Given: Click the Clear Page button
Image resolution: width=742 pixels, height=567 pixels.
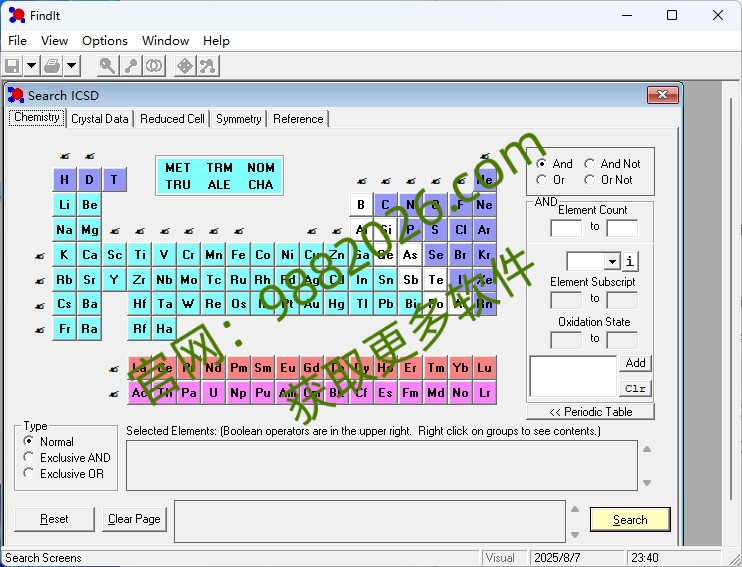Looking at the screenshot, I should 134,519.
